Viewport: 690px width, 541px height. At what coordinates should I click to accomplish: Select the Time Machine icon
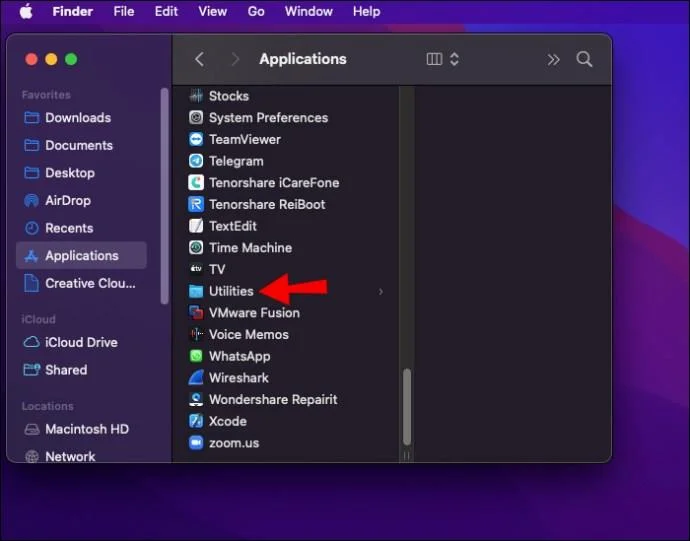(x=196, y=247)
